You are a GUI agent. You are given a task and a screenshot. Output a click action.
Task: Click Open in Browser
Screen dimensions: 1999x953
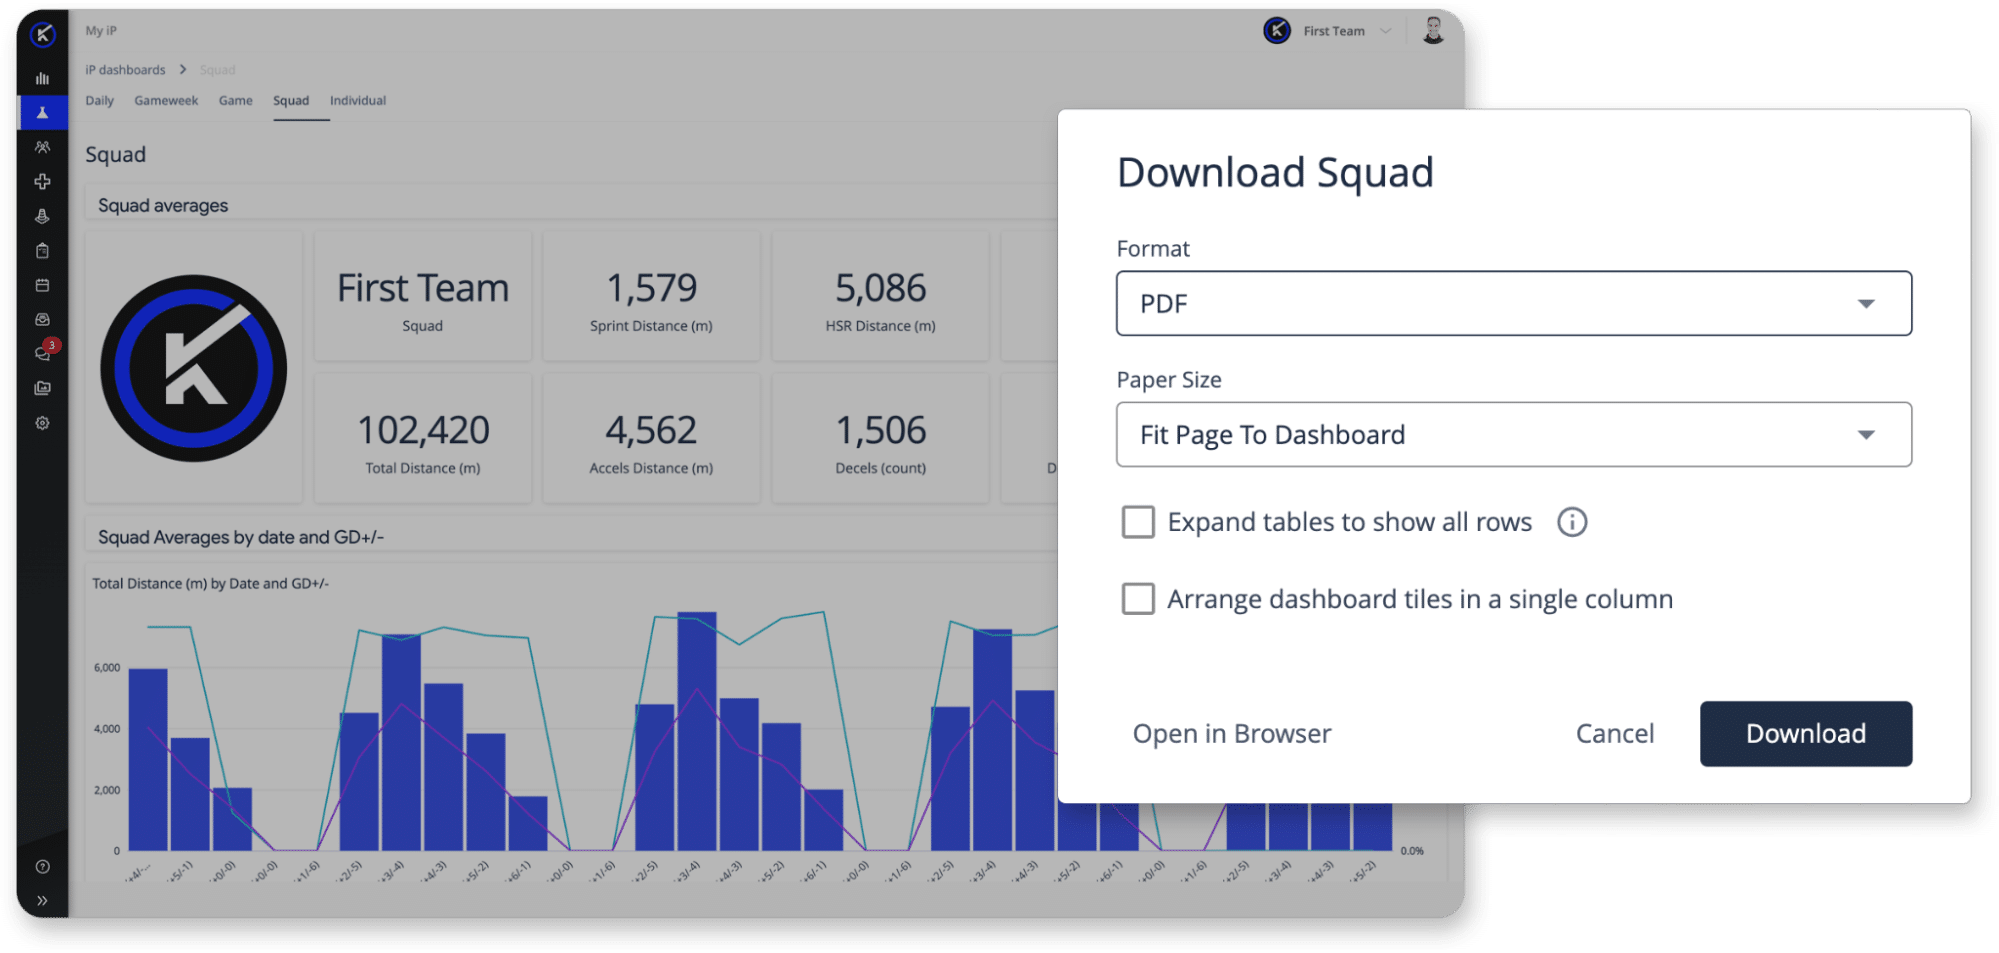(1231, 734)
